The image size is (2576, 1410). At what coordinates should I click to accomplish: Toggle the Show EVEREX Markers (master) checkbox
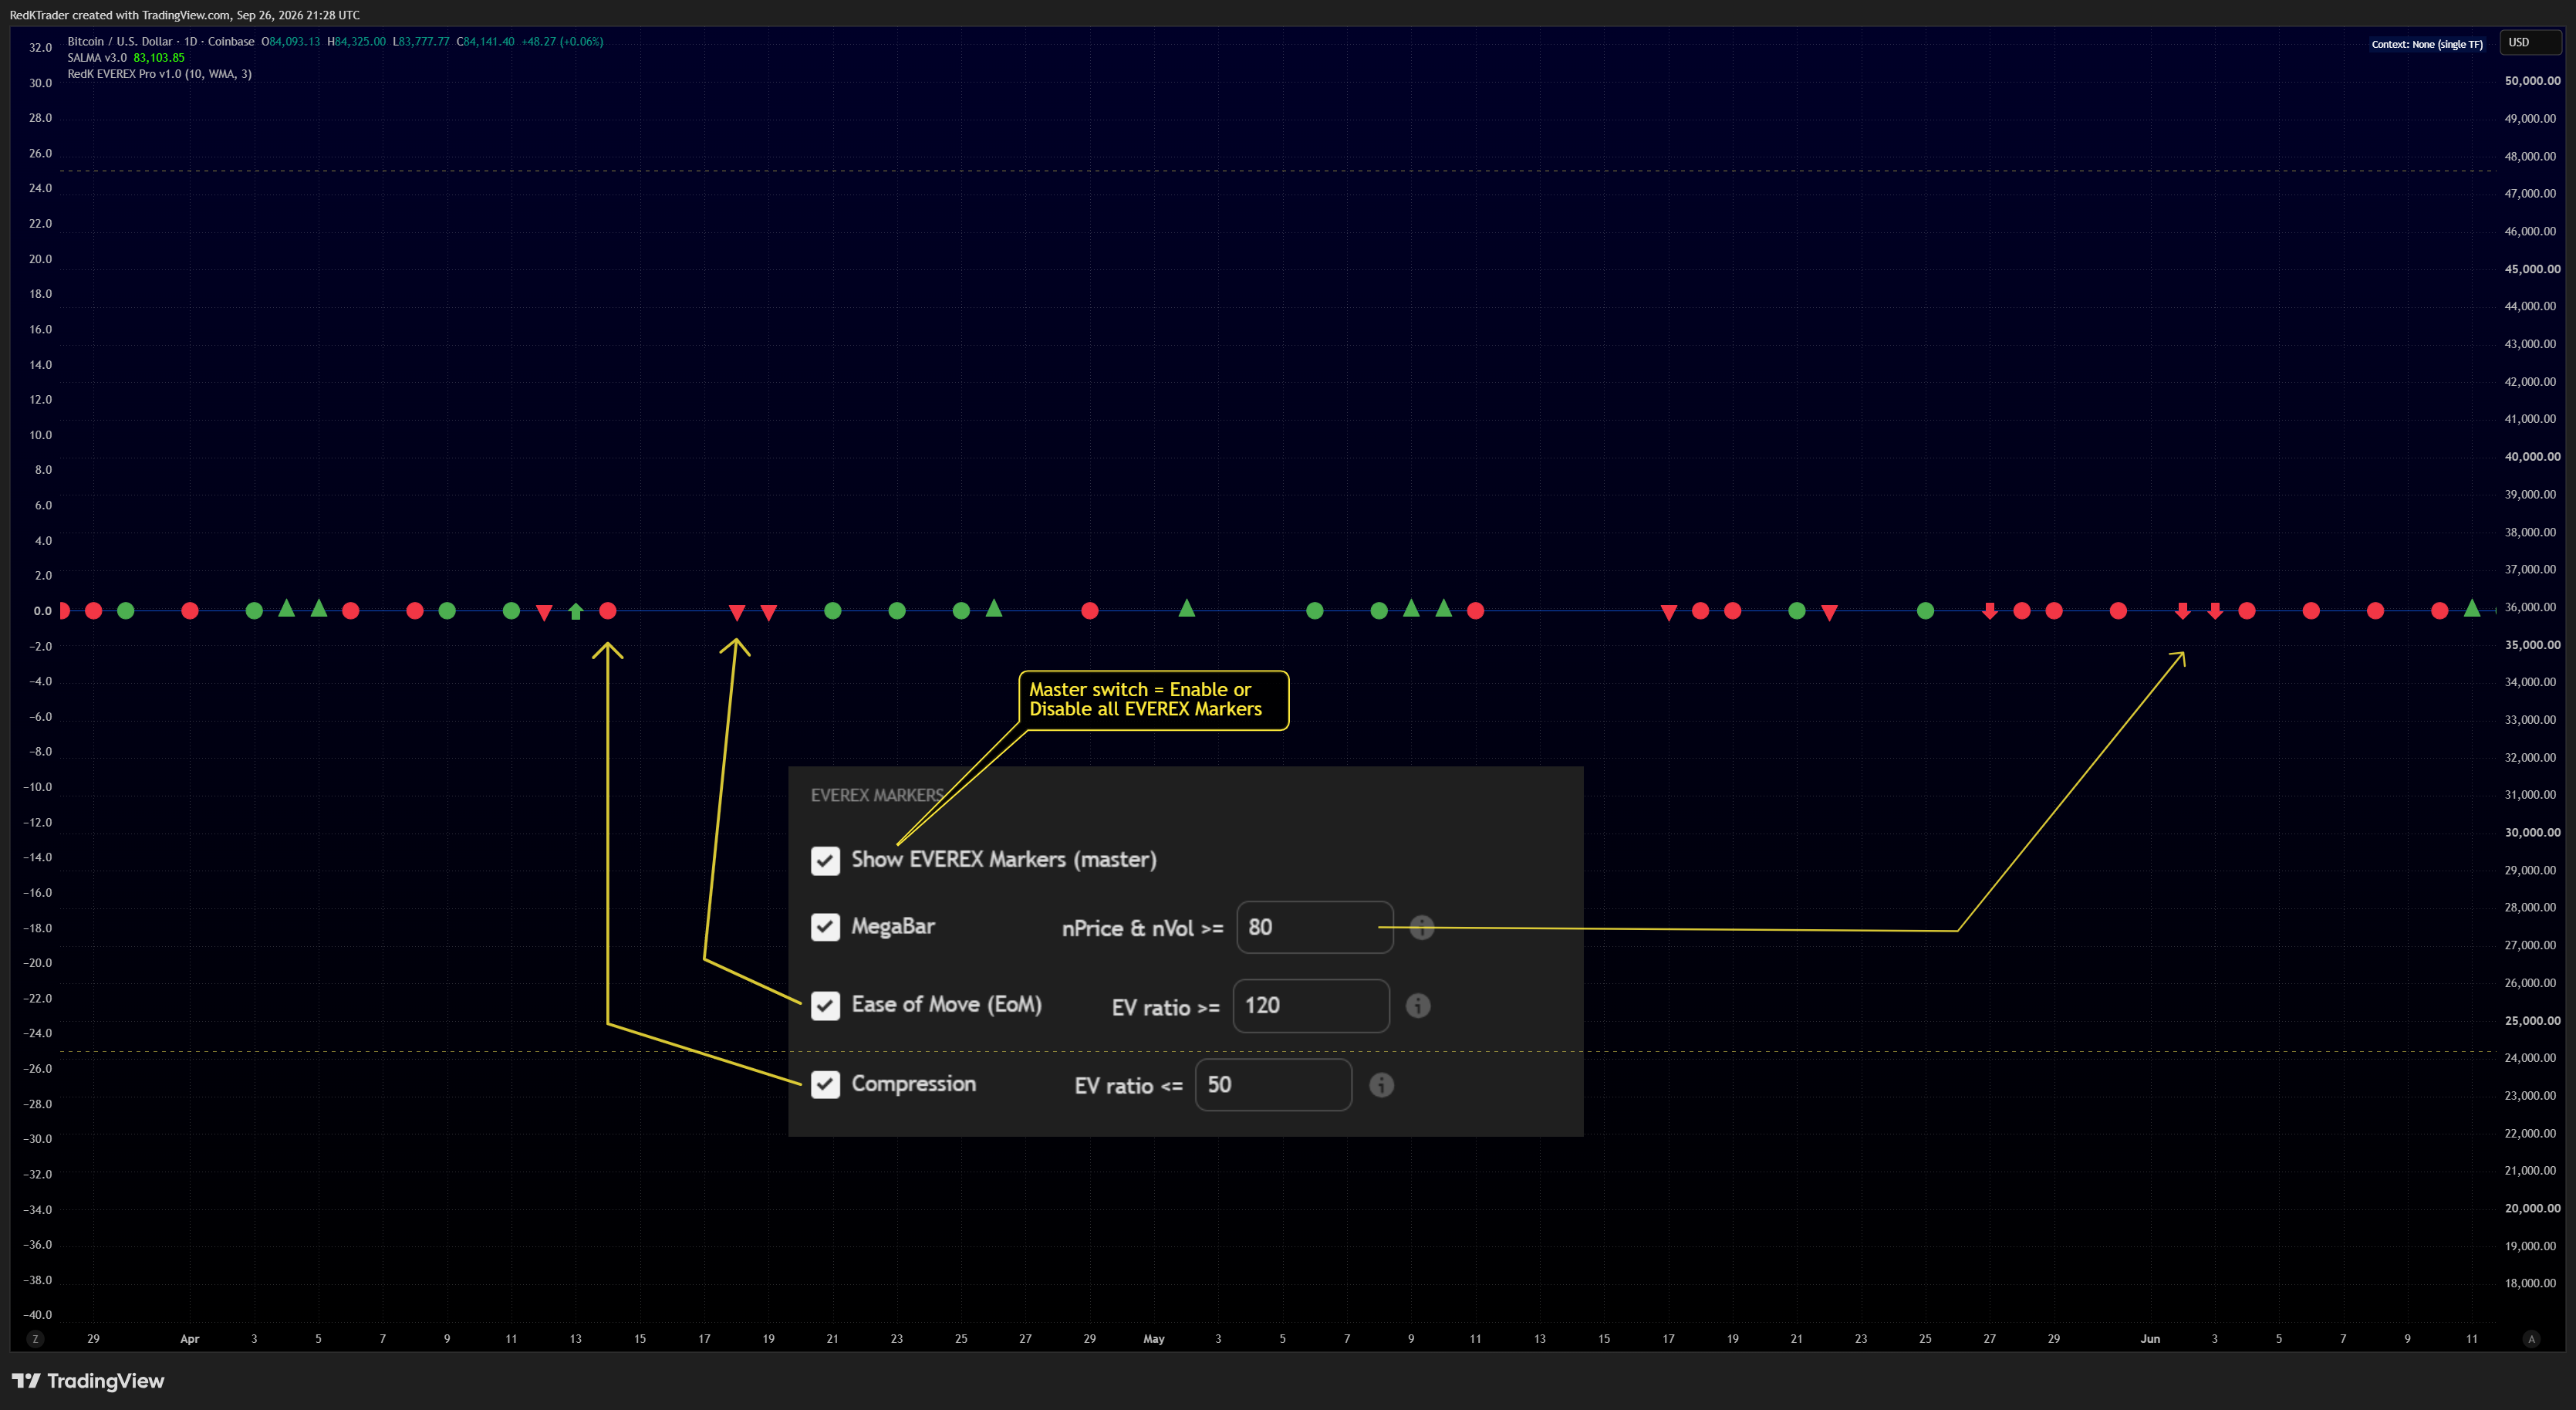click(x=825, y=860)
